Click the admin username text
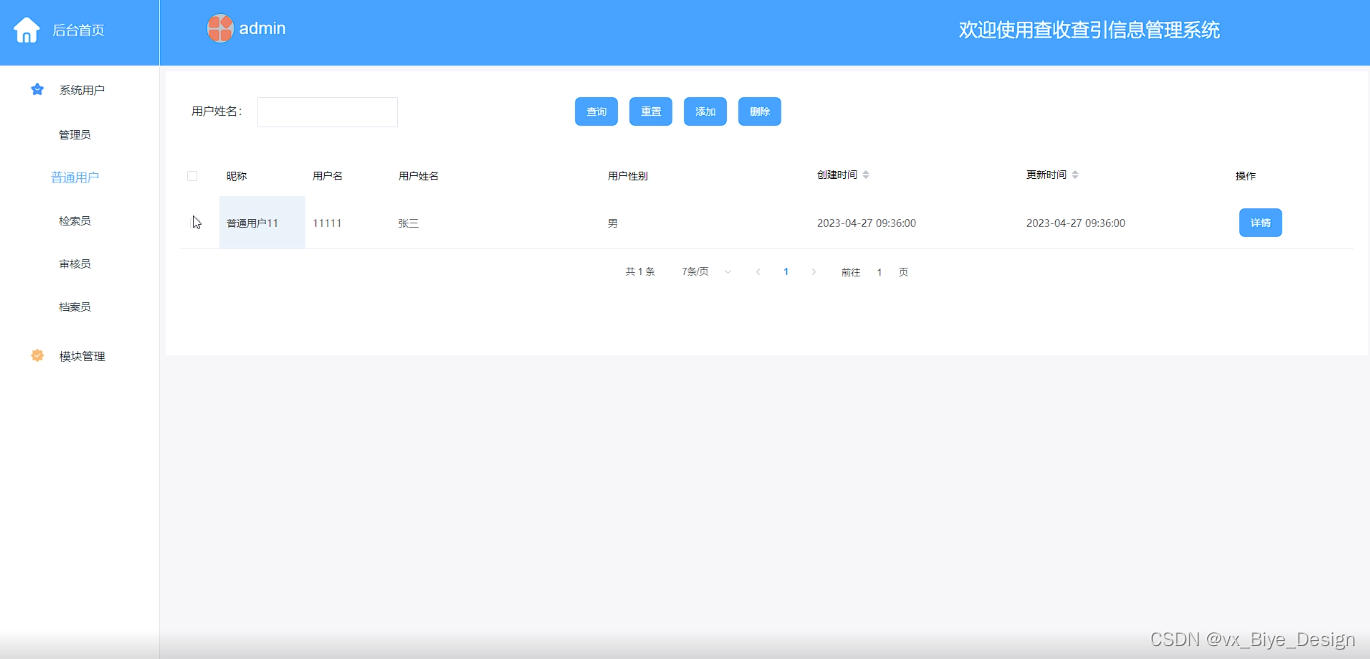Screen dimensions: 1370x659 point(262,29)
